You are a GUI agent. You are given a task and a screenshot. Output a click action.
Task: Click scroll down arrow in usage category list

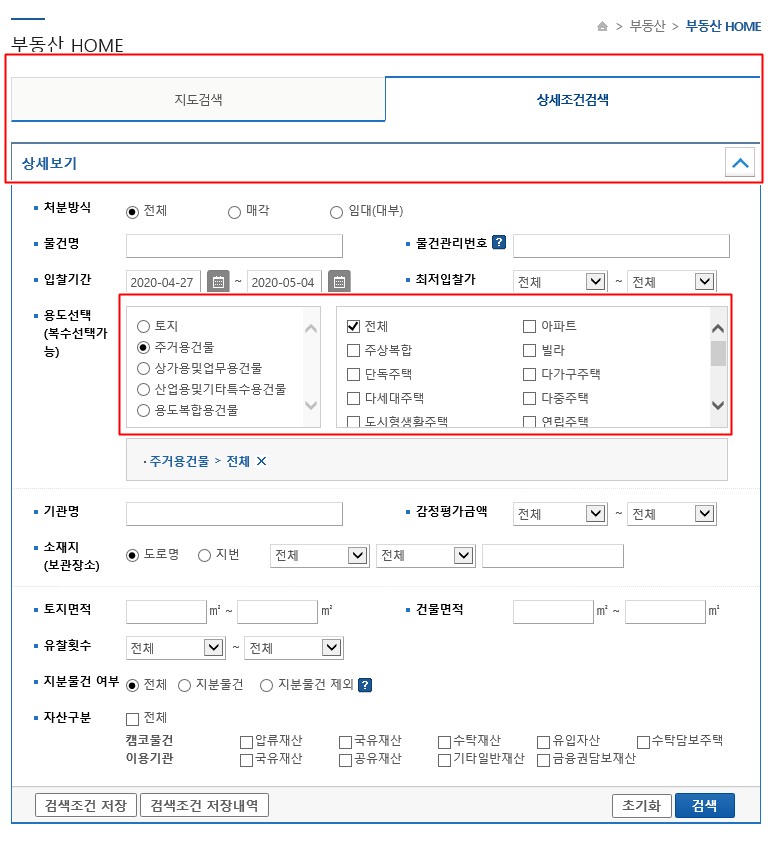pyautogui.click(x=311, y=405)
